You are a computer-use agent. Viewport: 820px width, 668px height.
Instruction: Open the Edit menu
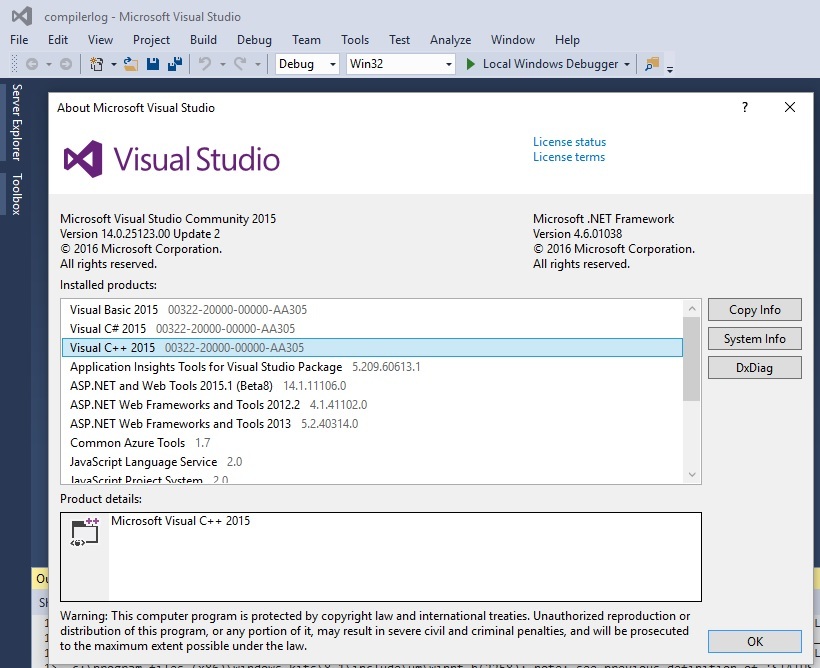coord(58,40)
